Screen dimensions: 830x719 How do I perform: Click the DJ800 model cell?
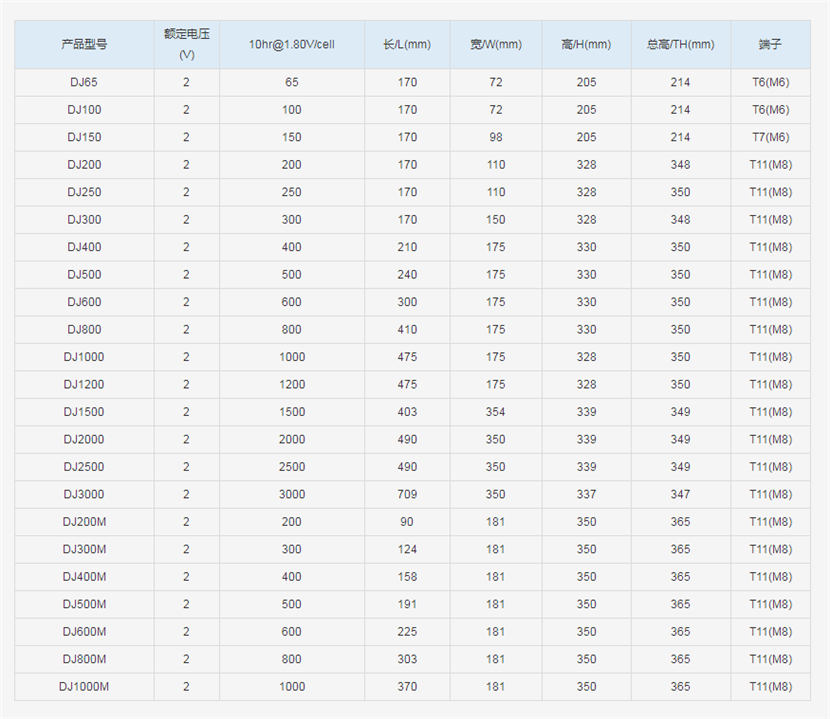point(84,330)
